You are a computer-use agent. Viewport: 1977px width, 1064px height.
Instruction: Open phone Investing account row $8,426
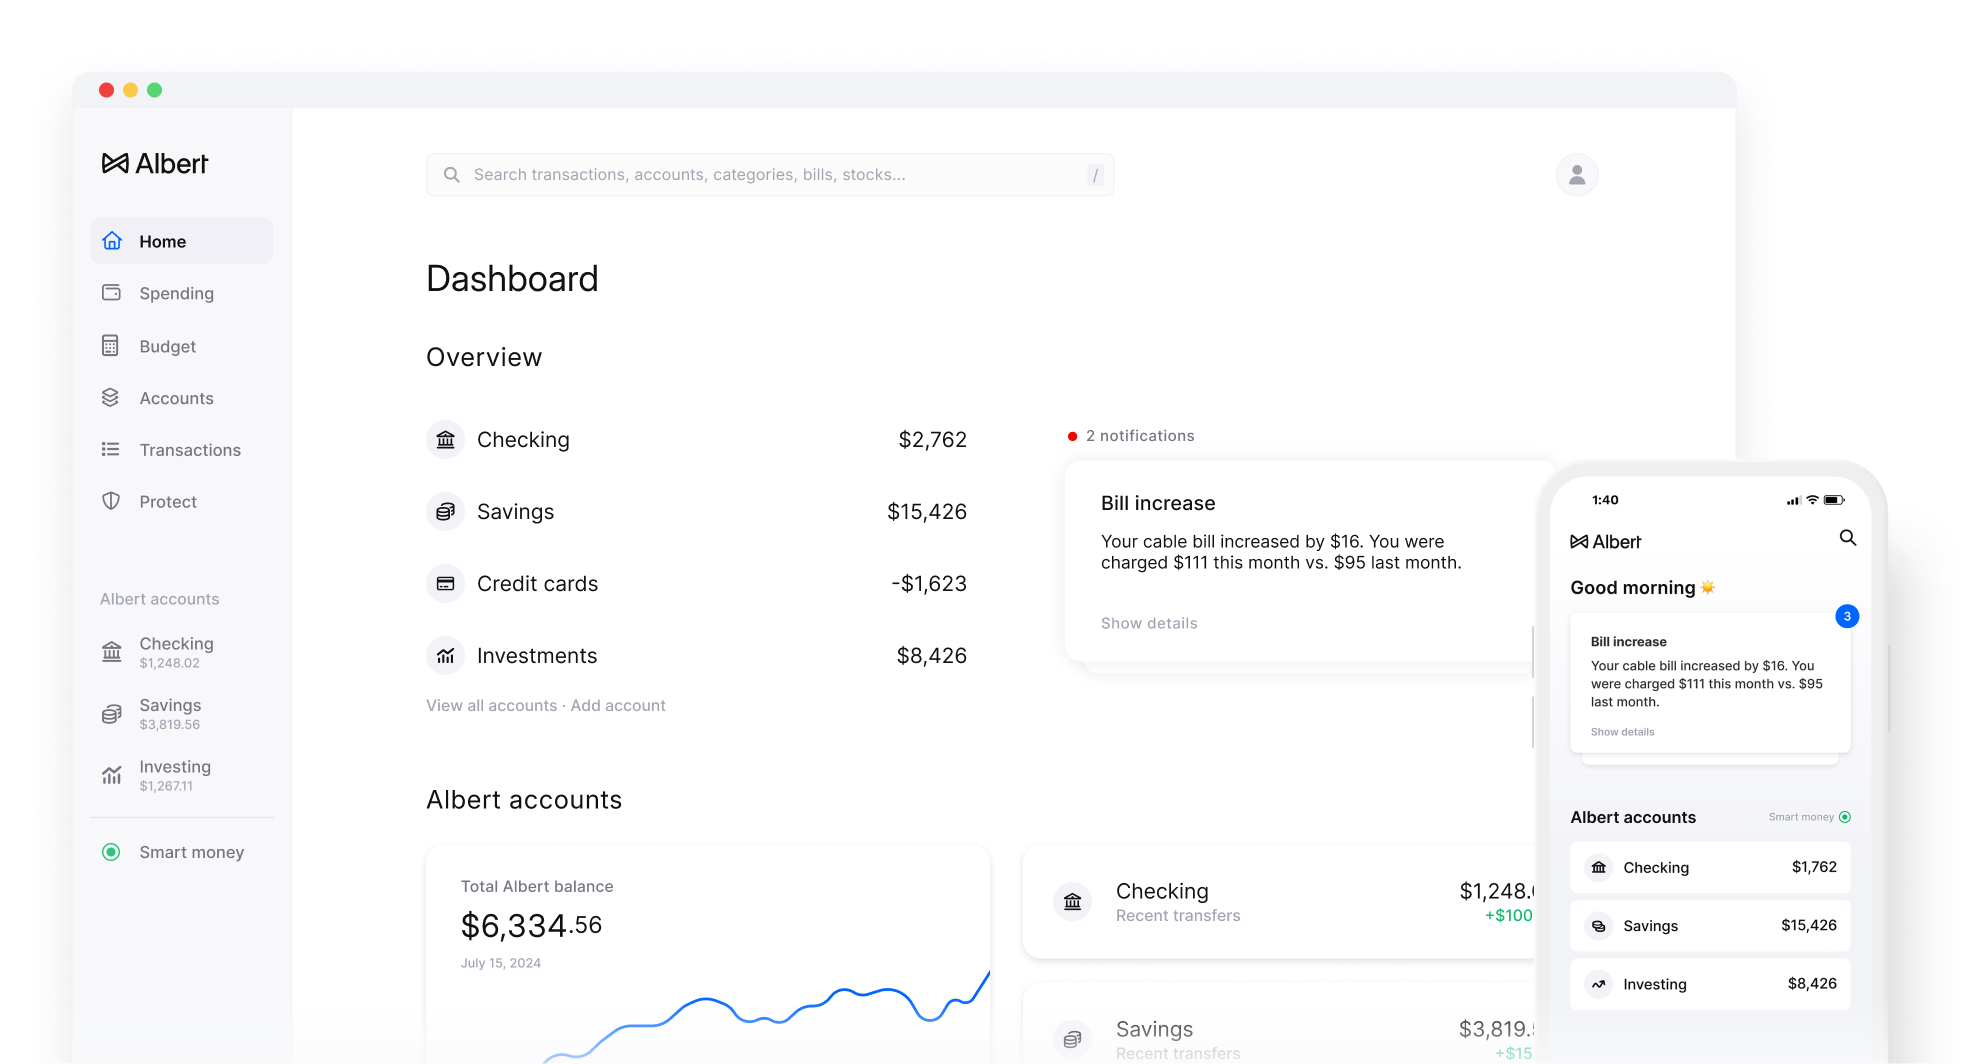1710,984
